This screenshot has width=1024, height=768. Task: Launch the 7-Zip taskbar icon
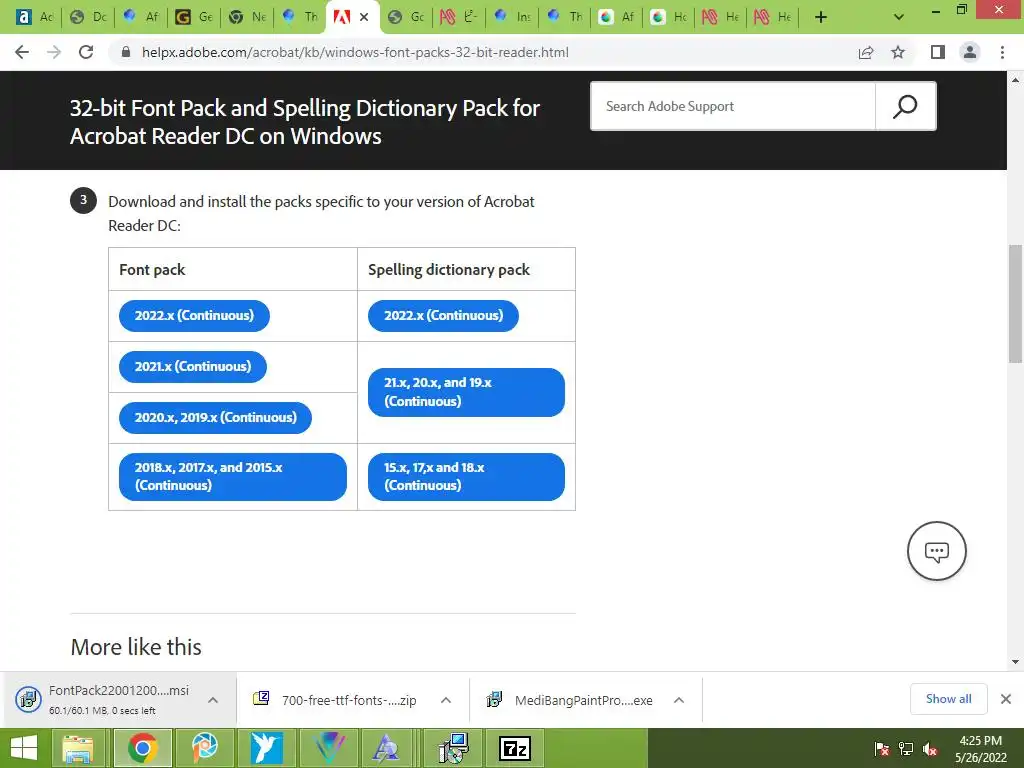(515, 748)
